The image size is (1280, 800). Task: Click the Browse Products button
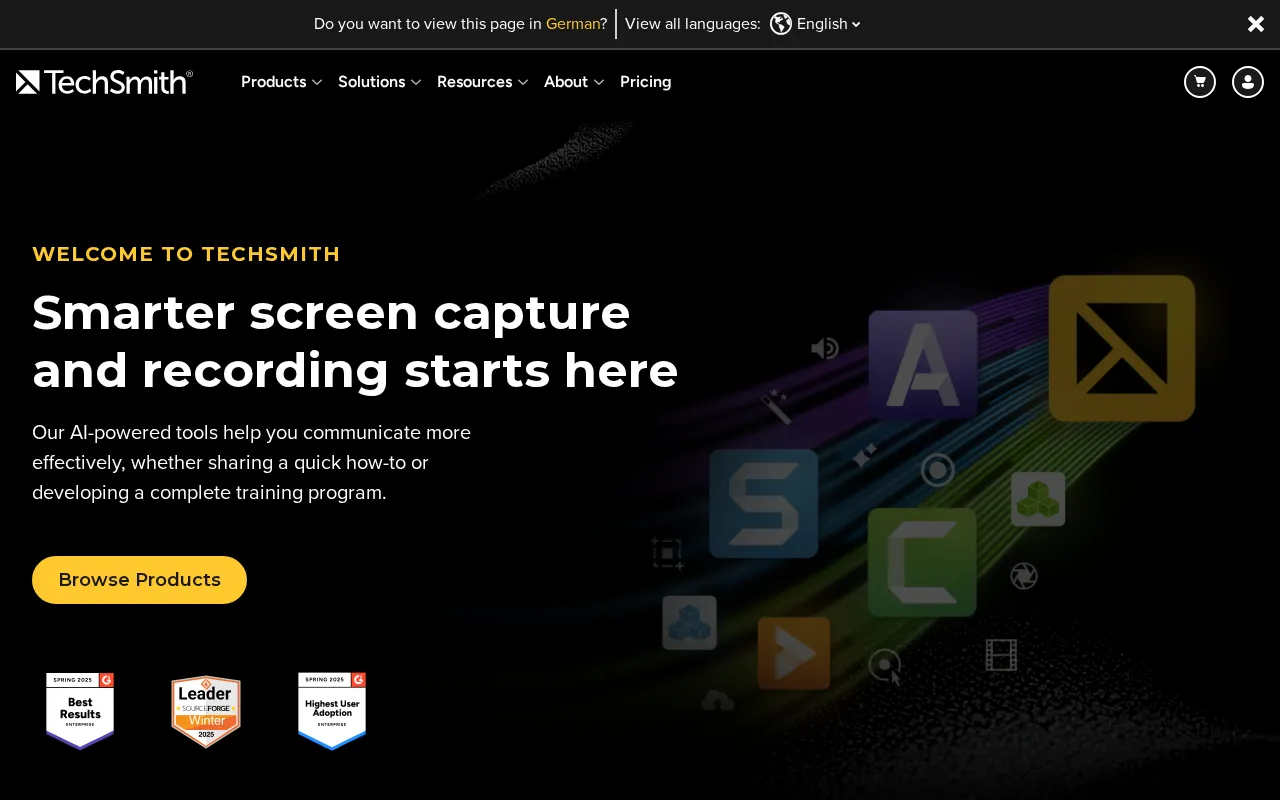(x=139, y=580)
